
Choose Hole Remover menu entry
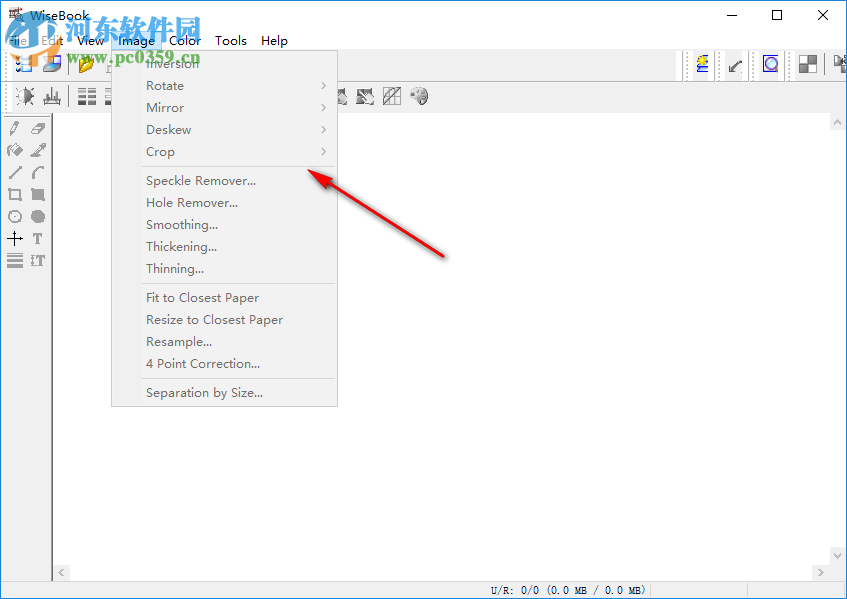point(225,203)
